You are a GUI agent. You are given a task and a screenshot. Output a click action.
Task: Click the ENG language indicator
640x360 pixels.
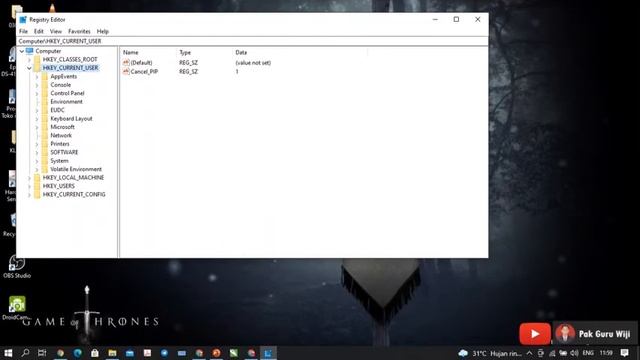[x=588, y=353]
